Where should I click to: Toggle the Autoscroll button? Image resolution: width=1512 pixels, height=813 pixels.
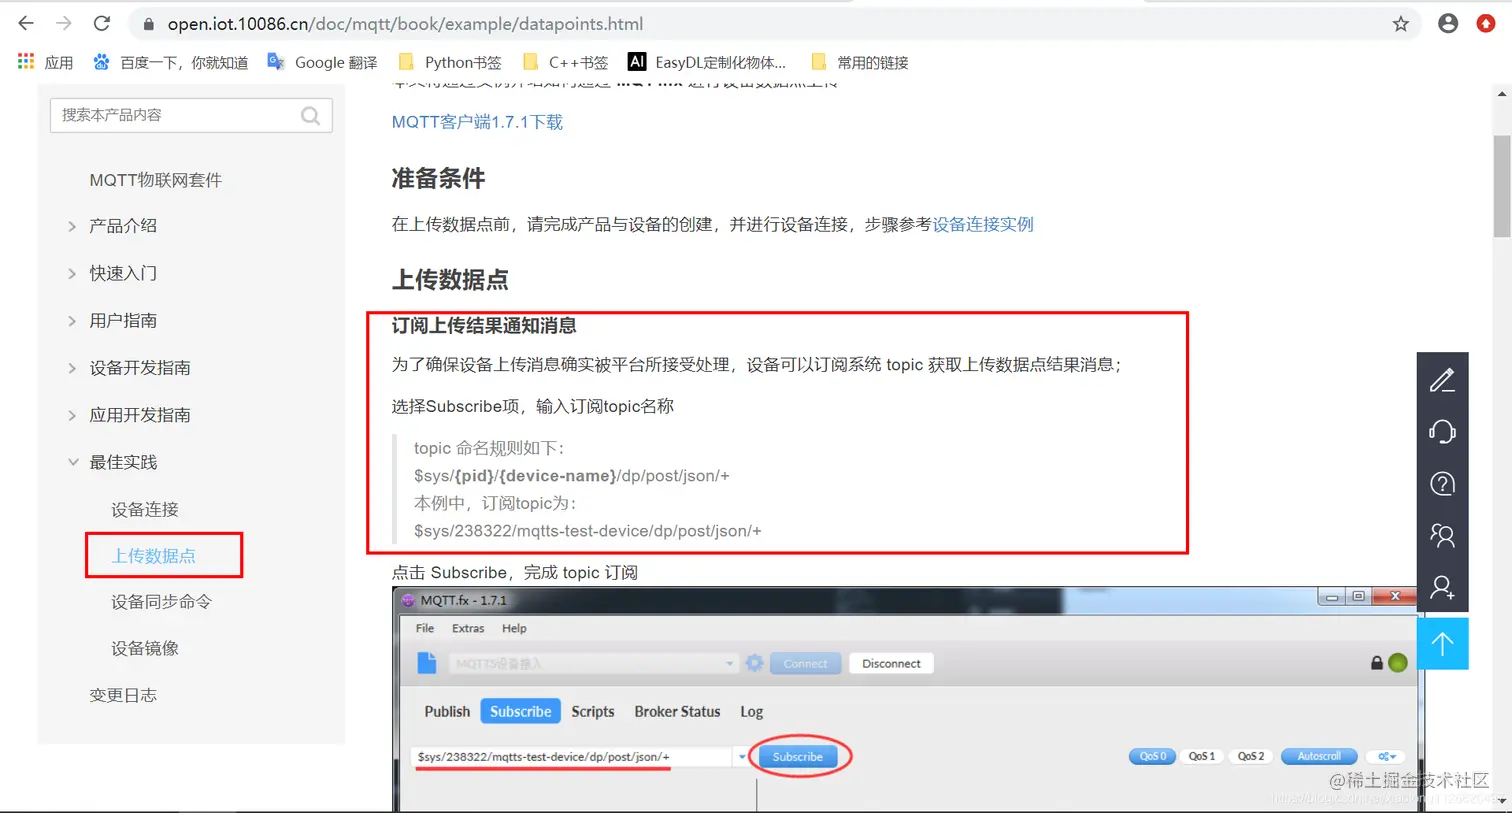click(x=1319, y=757)
